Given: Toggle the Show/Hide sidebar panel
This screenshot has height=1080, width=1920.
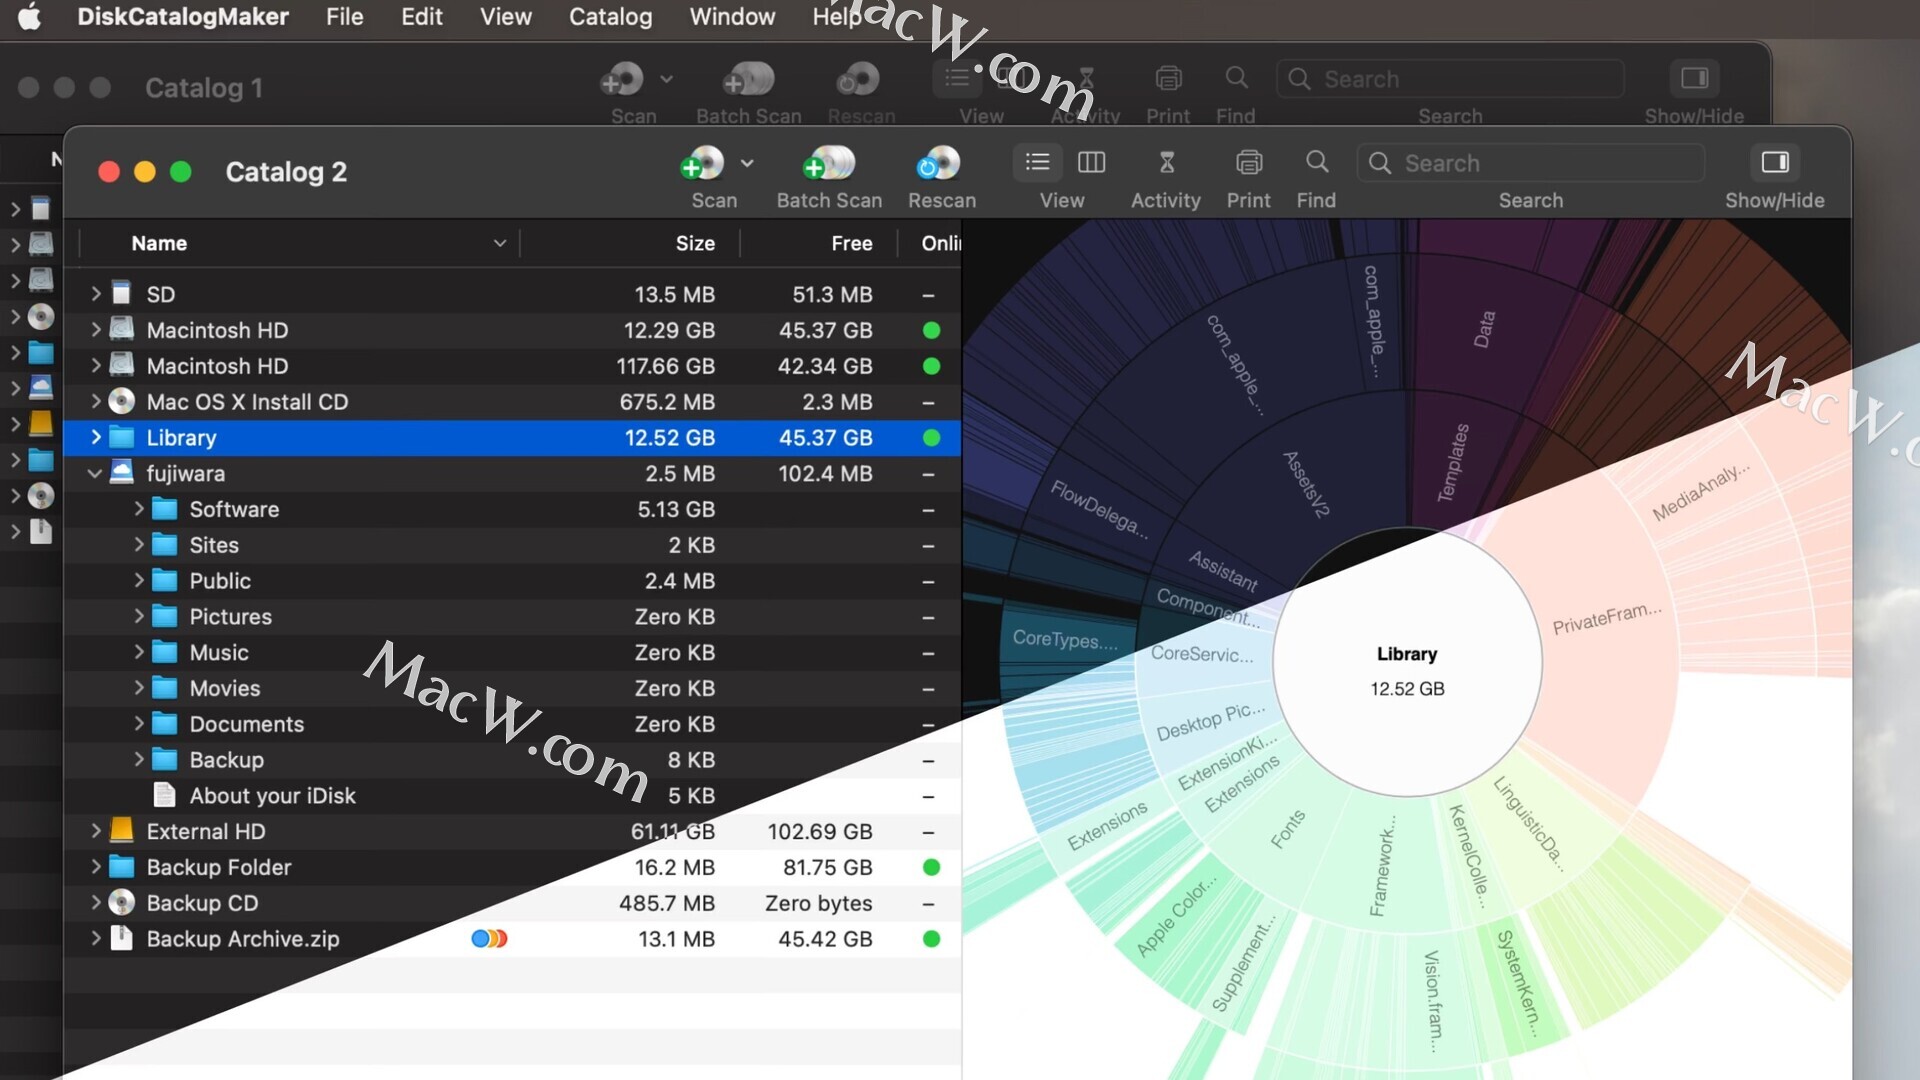Looking at the screenshot, I should pos(1774,162).
